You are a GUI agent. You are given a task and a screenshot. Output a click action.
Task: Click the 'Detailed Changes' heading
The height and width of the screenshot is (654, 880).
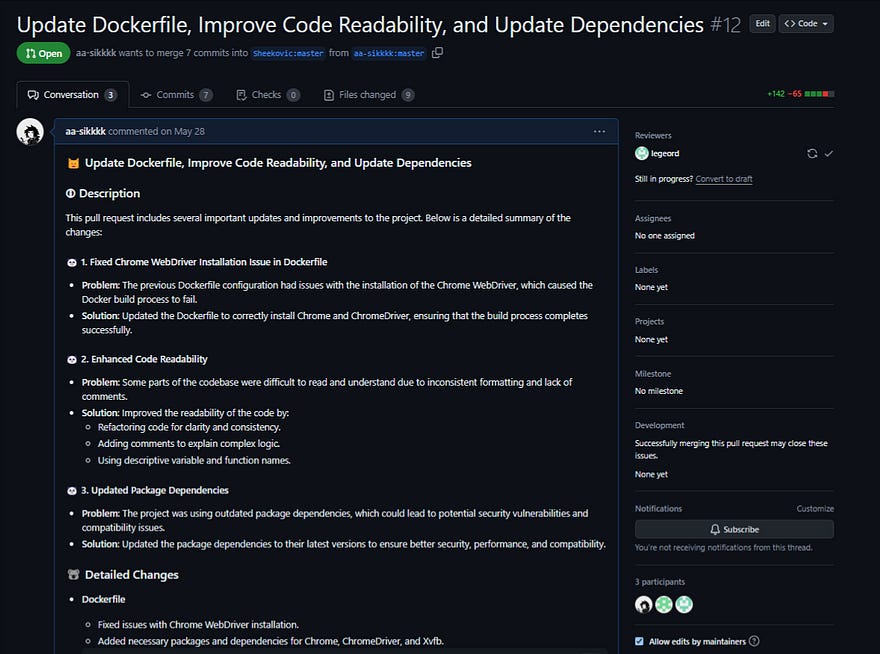[x=131, y=575]
